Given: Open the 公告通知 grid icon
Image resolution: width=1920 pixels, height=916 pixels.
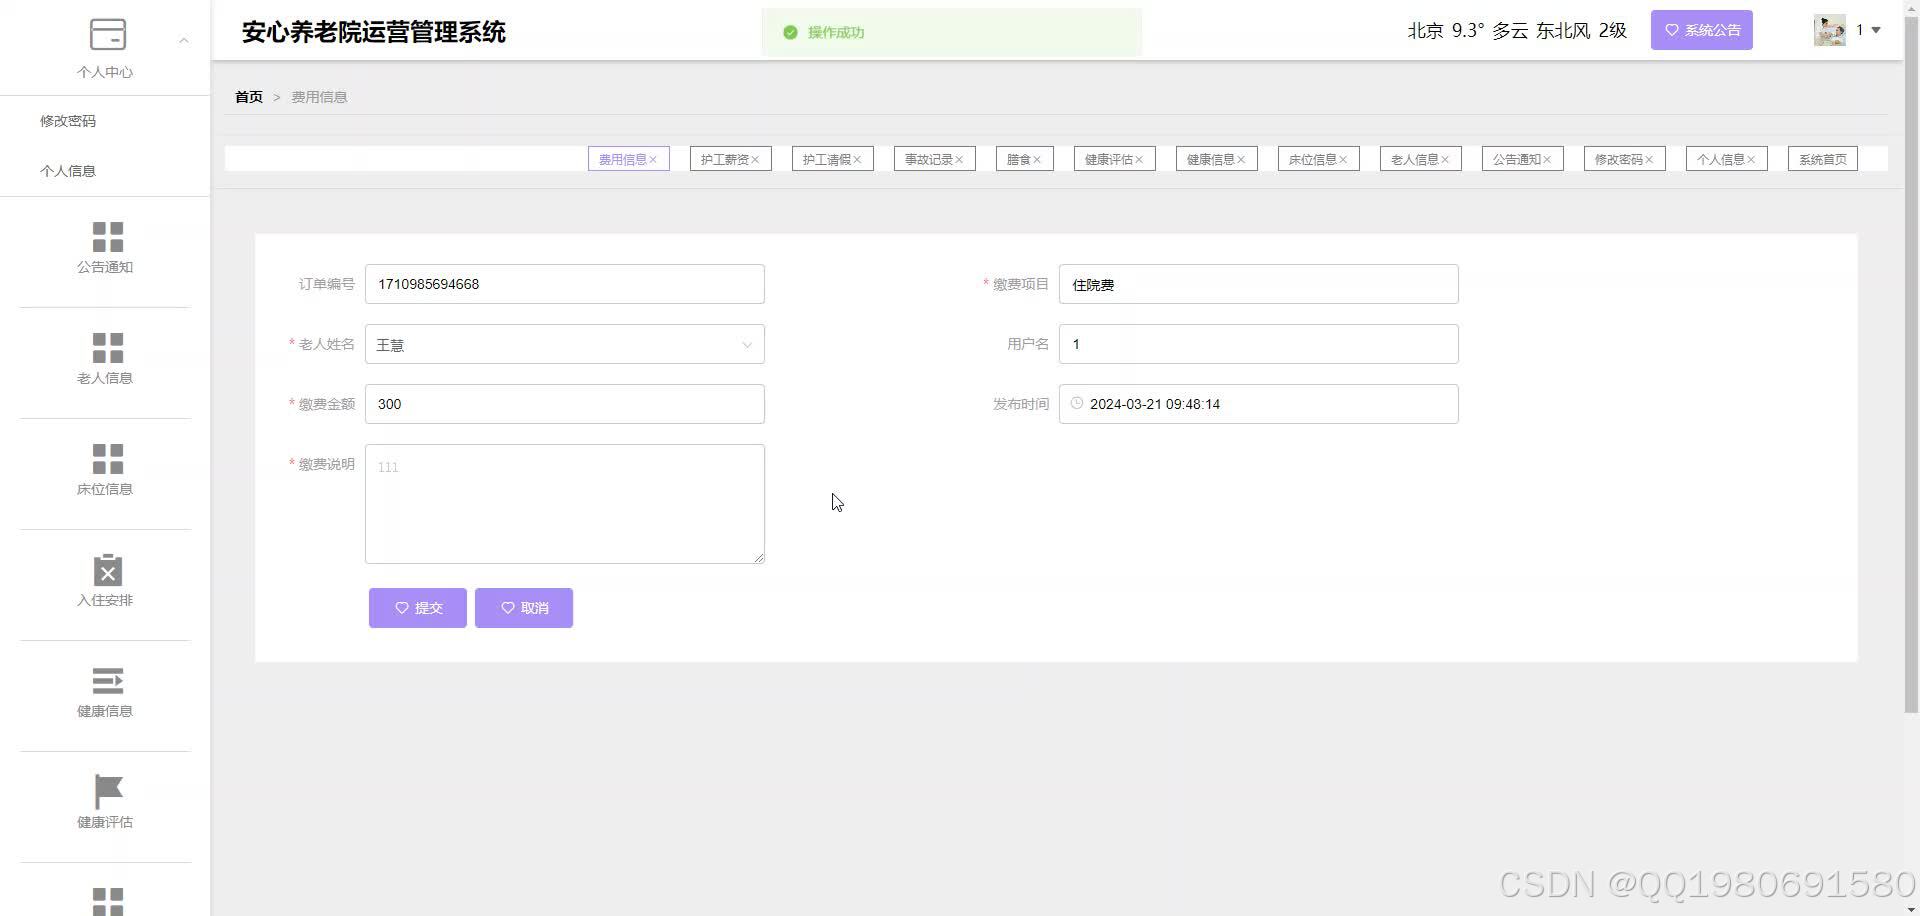Looking at the screenshot, I should 107,237.
